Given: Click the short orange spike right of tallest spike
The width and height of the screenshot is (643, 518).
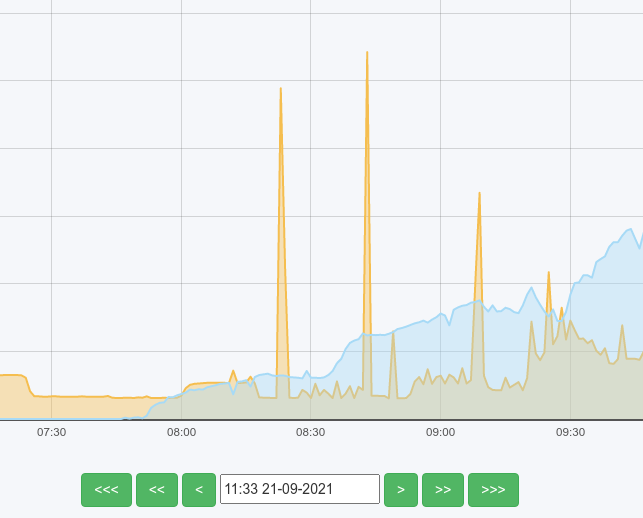Looking at the screenshot, I should [x=392, y=333].
